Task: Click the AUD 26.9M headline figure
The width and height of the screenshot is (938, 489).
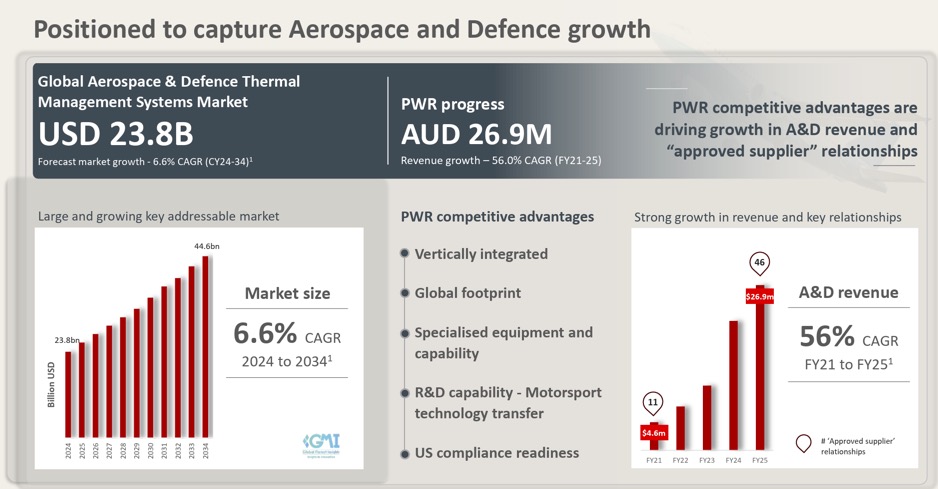Action: coord(476,134)
